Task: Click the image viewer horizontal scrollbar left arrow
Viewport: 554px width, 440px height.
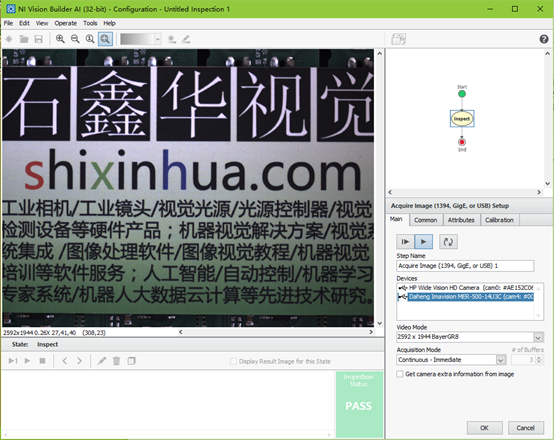Action: pos(181,332)
